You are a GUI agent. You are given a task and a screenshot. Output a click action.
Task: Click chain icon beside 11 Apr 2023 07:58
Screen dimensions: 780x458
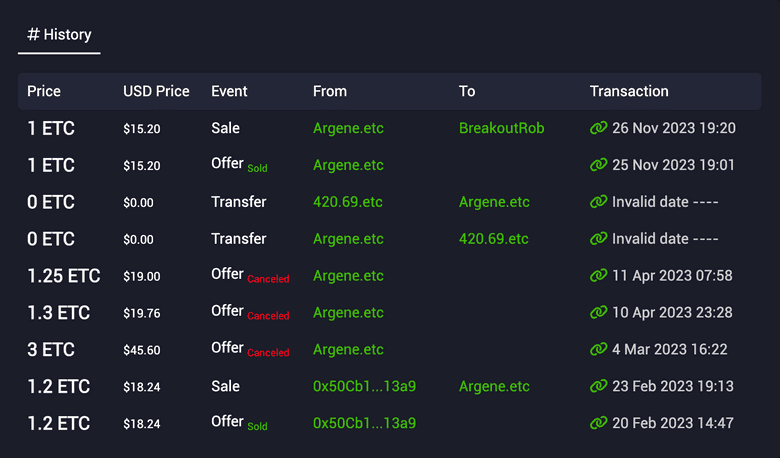coord(598,276)
